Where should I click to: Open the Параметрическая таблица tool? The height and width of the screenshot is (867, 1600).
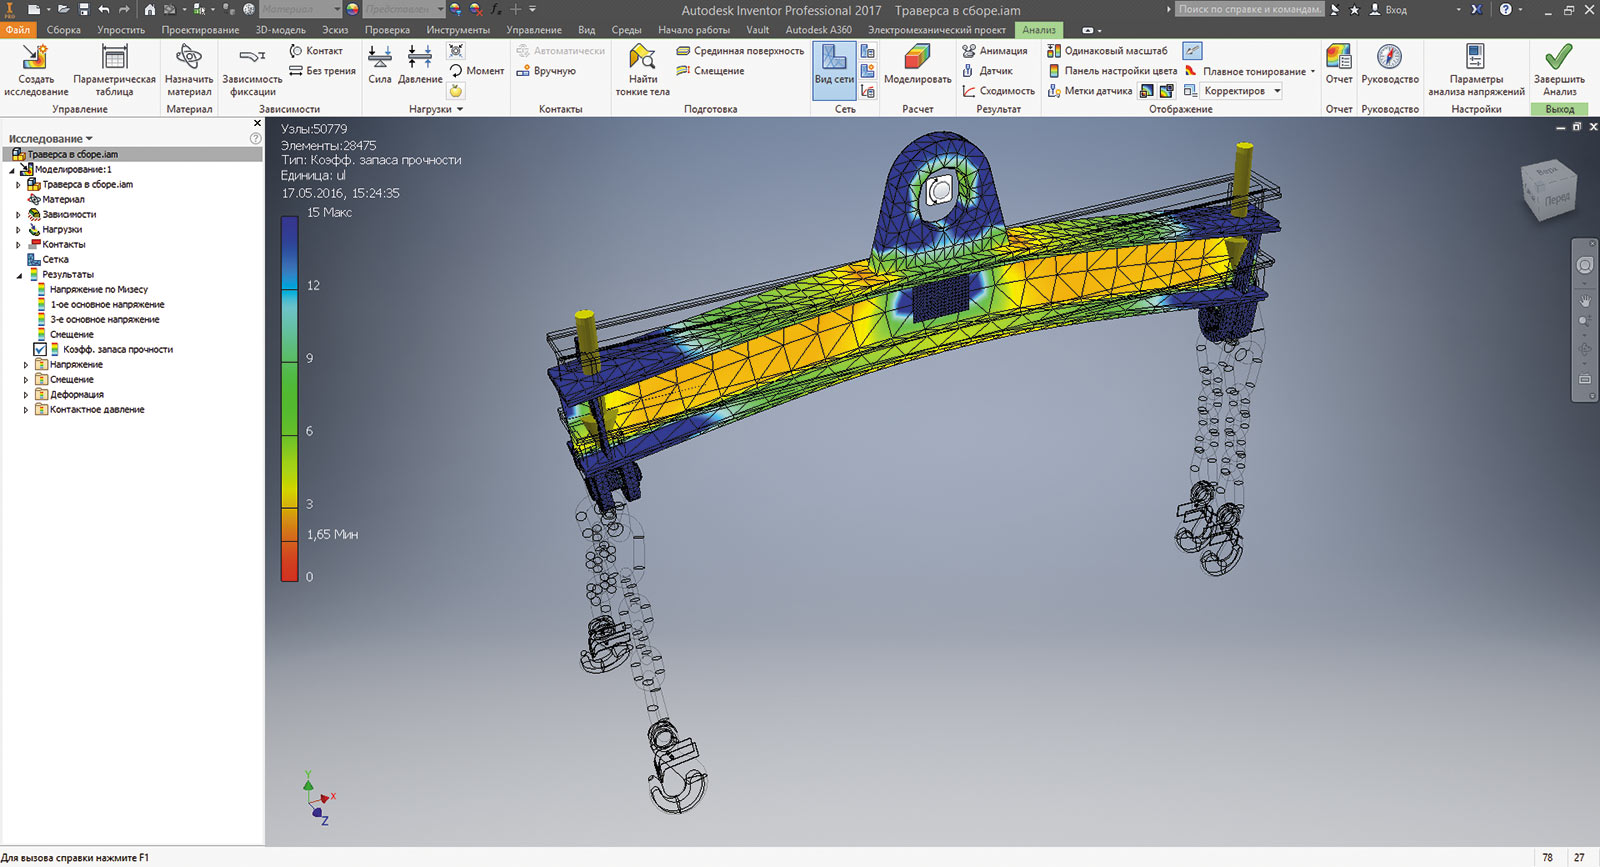(115, 70)
